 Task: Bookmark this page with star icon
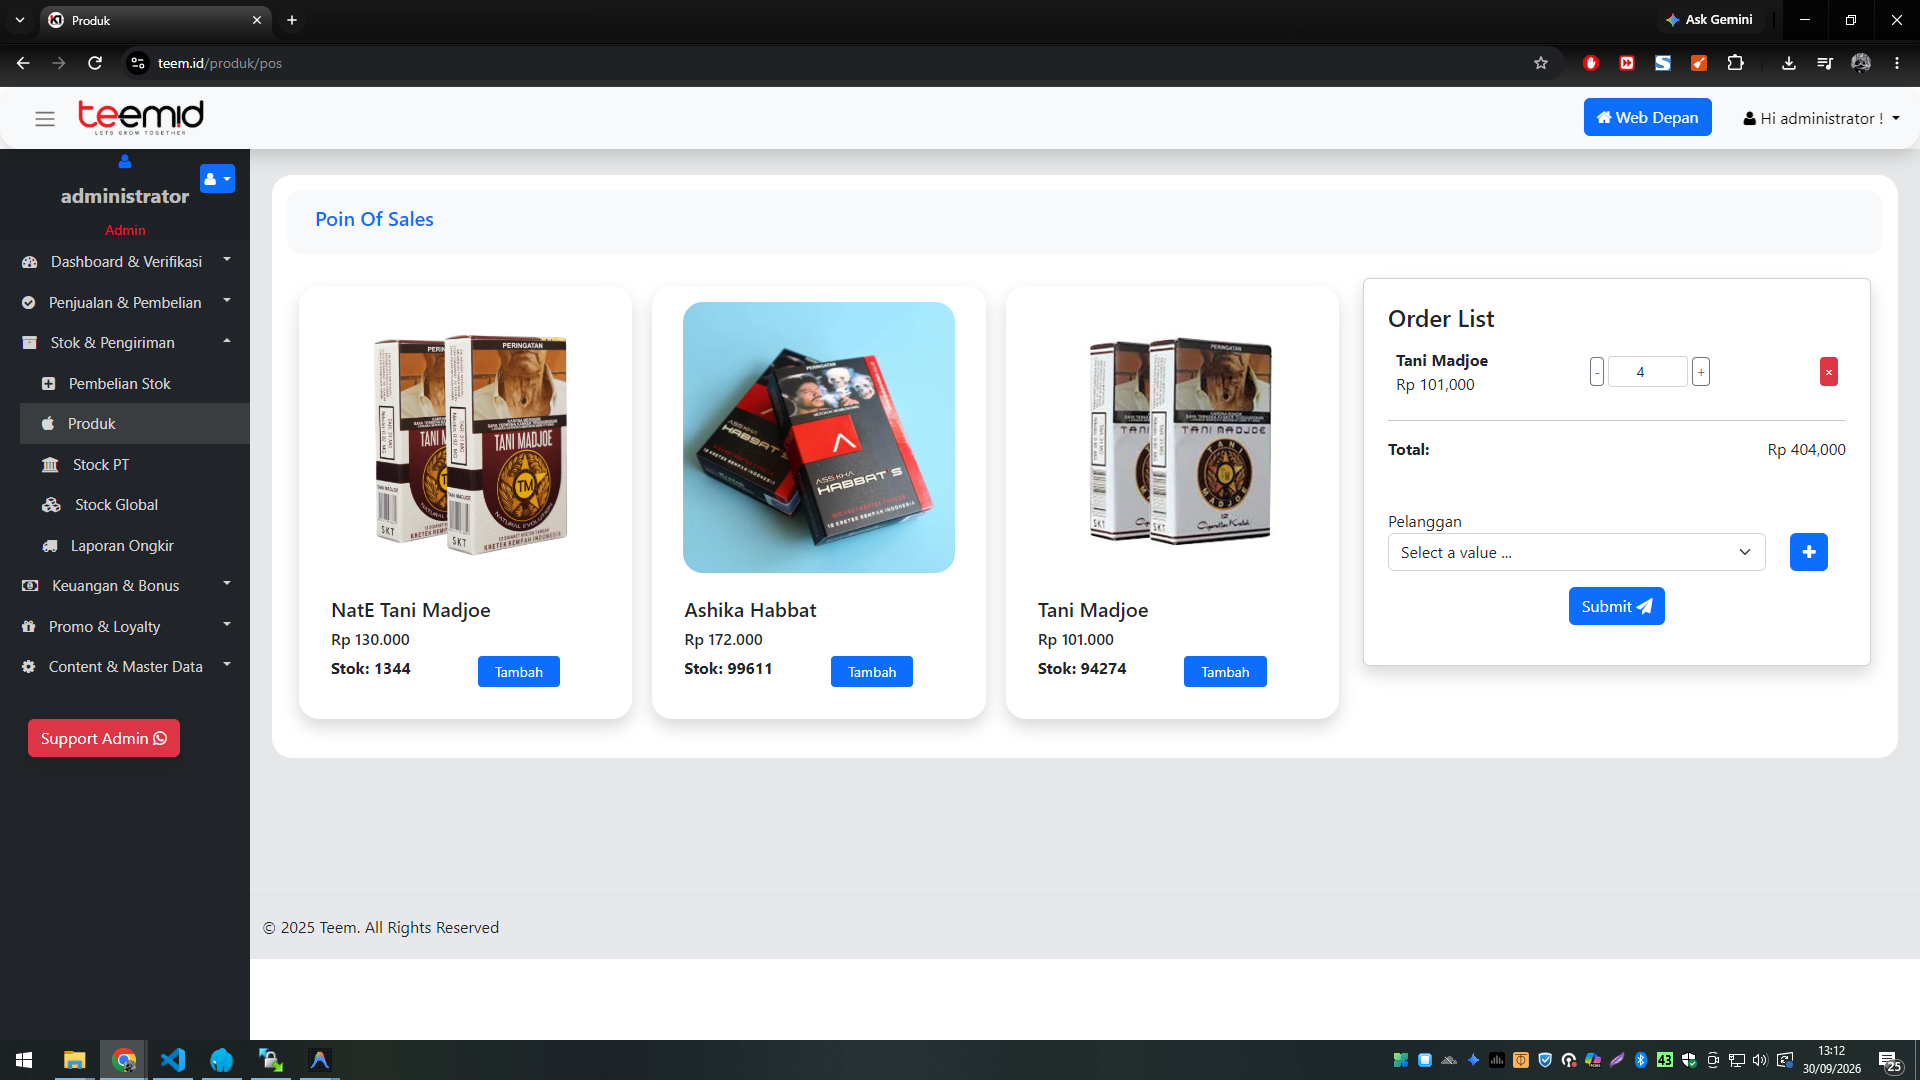[1540, 63]
